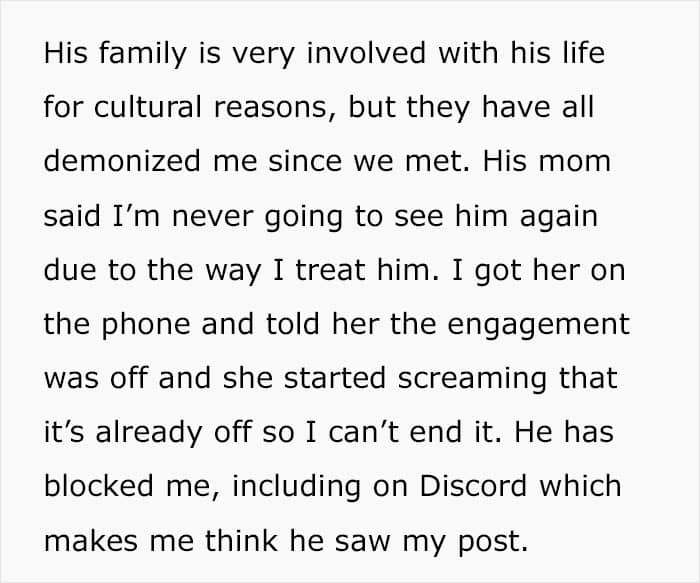Click the words 'His mom' in the text
This screenshot has width=700, height=583.
tap(546, 160)
